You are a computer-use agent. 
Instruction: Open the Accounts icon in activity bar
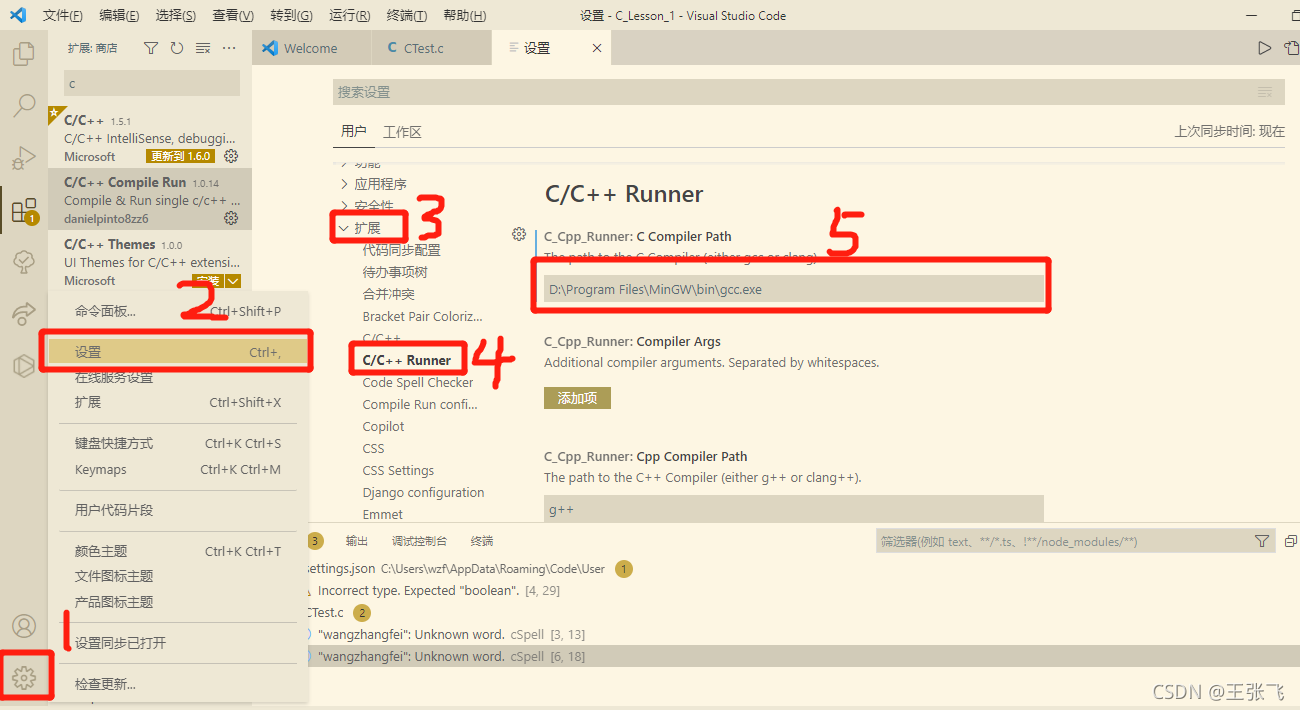pyautogui.click(x=24, y=626)
